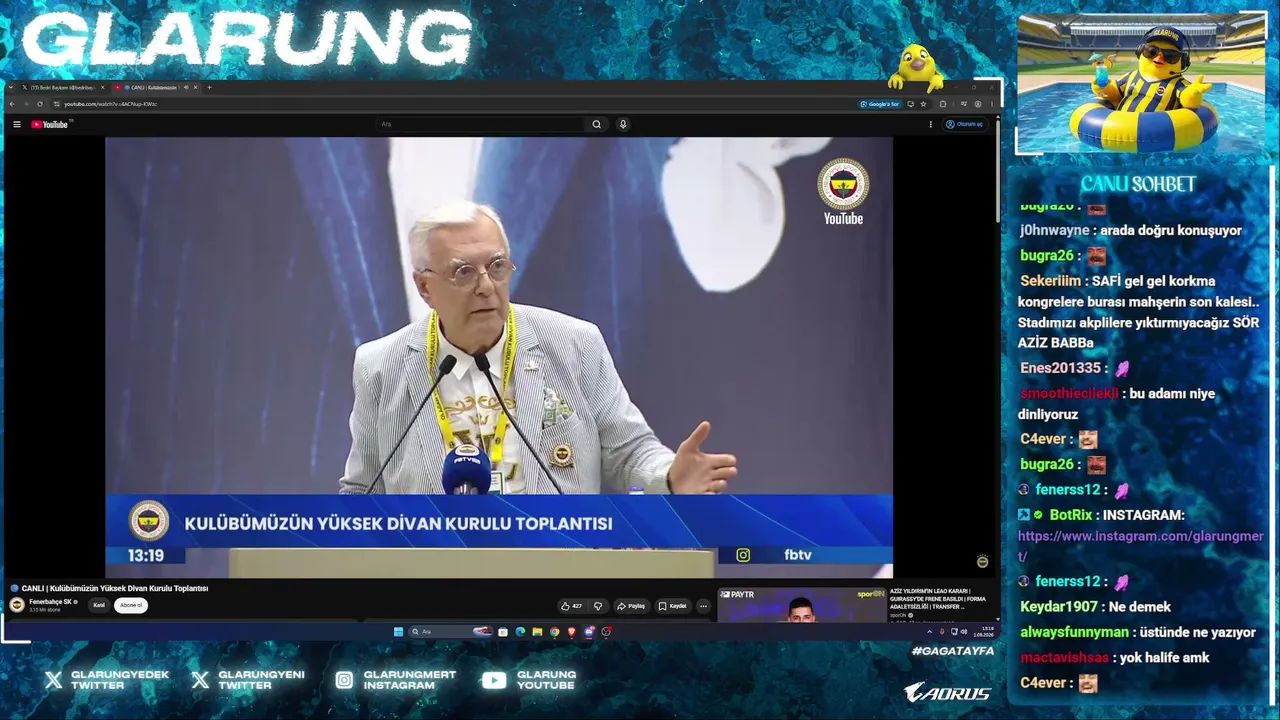The width and height of the screenshot is (1280, 720).
Task: Bookmark this page with the star icon
Action: point(923,104)
